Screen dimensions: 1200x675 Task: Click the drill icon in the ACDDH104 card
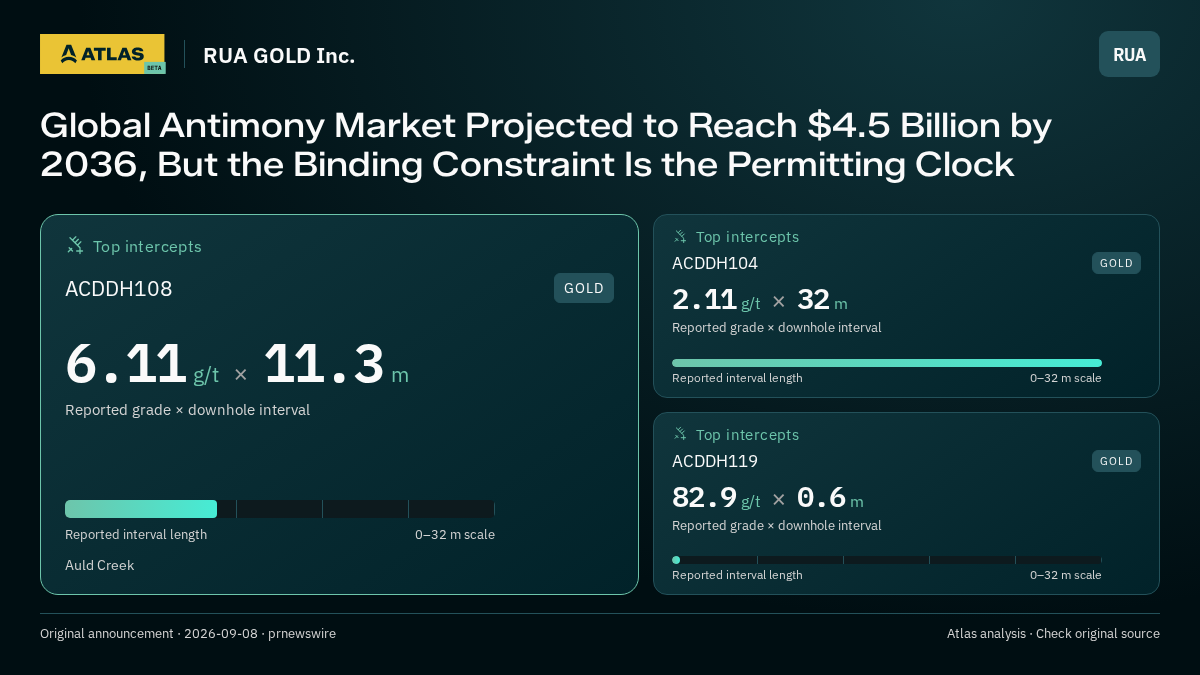pos(680,237)
